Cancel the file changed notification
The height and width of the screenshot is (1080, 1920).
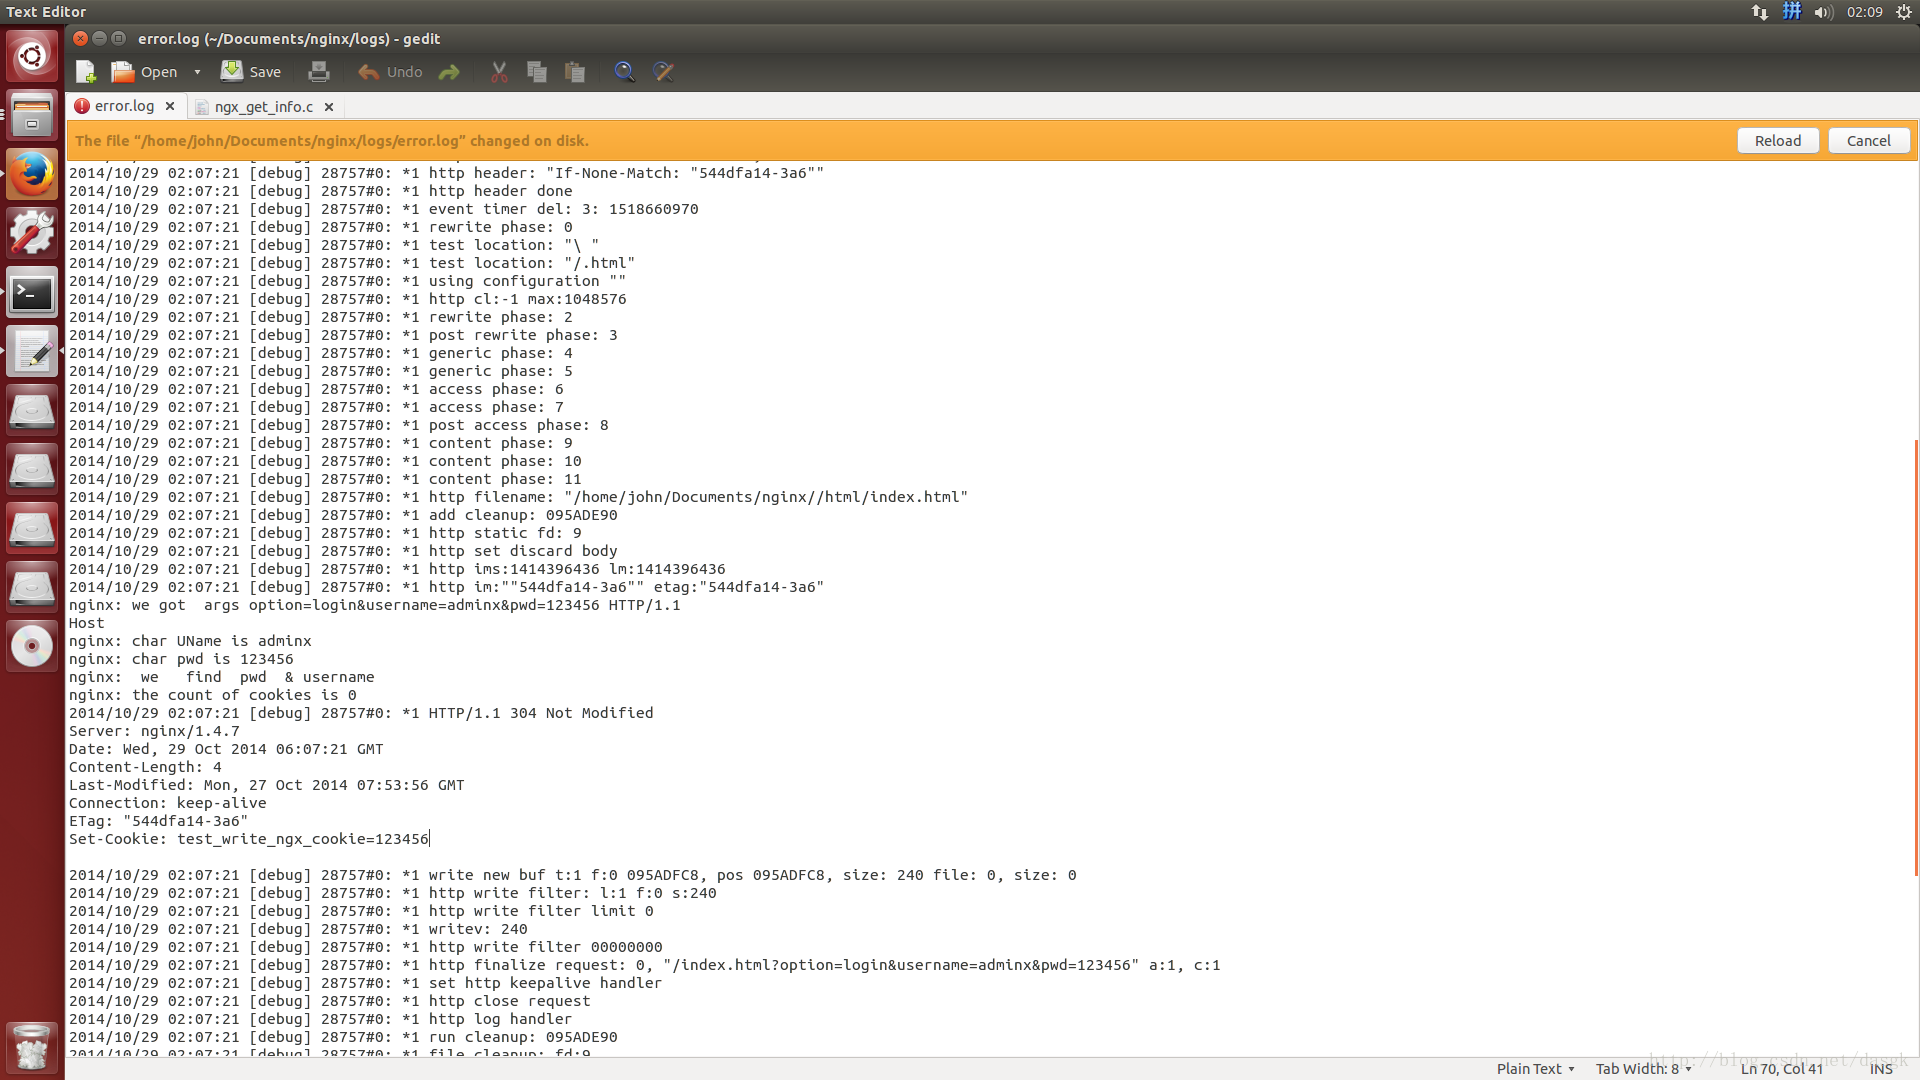coord(1868,141)
